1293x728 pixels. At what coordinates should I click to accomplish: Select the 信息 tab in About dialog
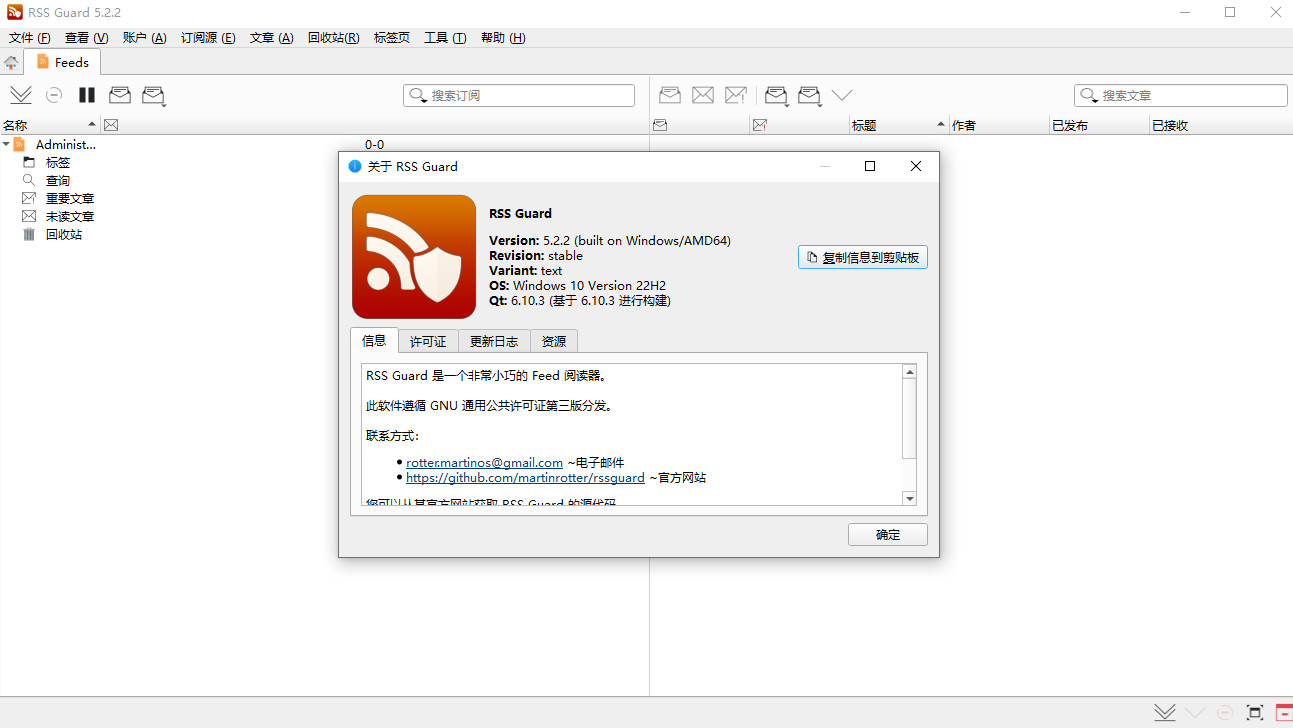[374, 340]
